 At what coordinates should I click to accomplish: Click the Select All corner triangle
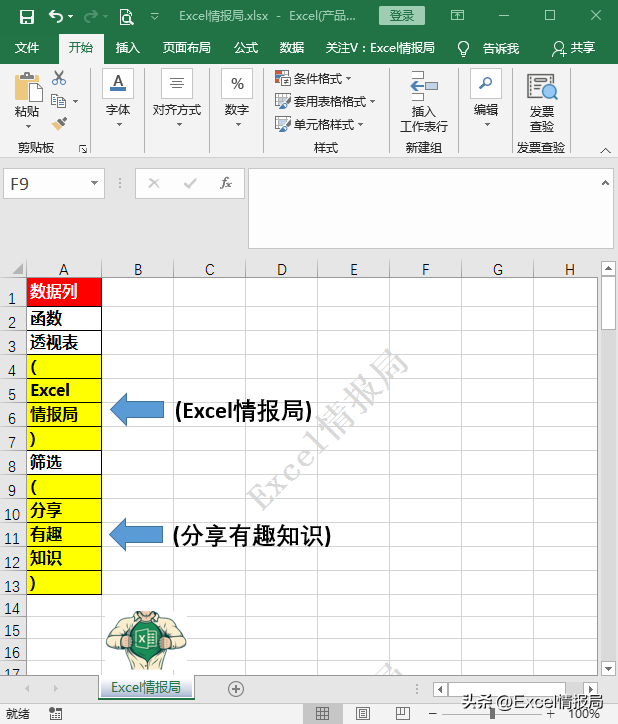(17, 269)
